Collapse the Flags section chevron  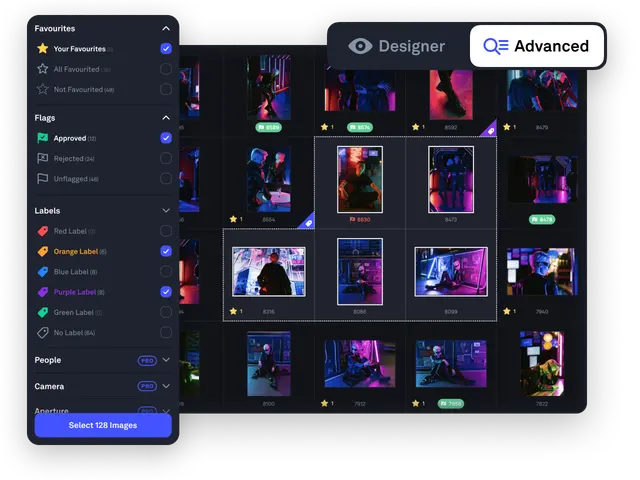(166, 118)
